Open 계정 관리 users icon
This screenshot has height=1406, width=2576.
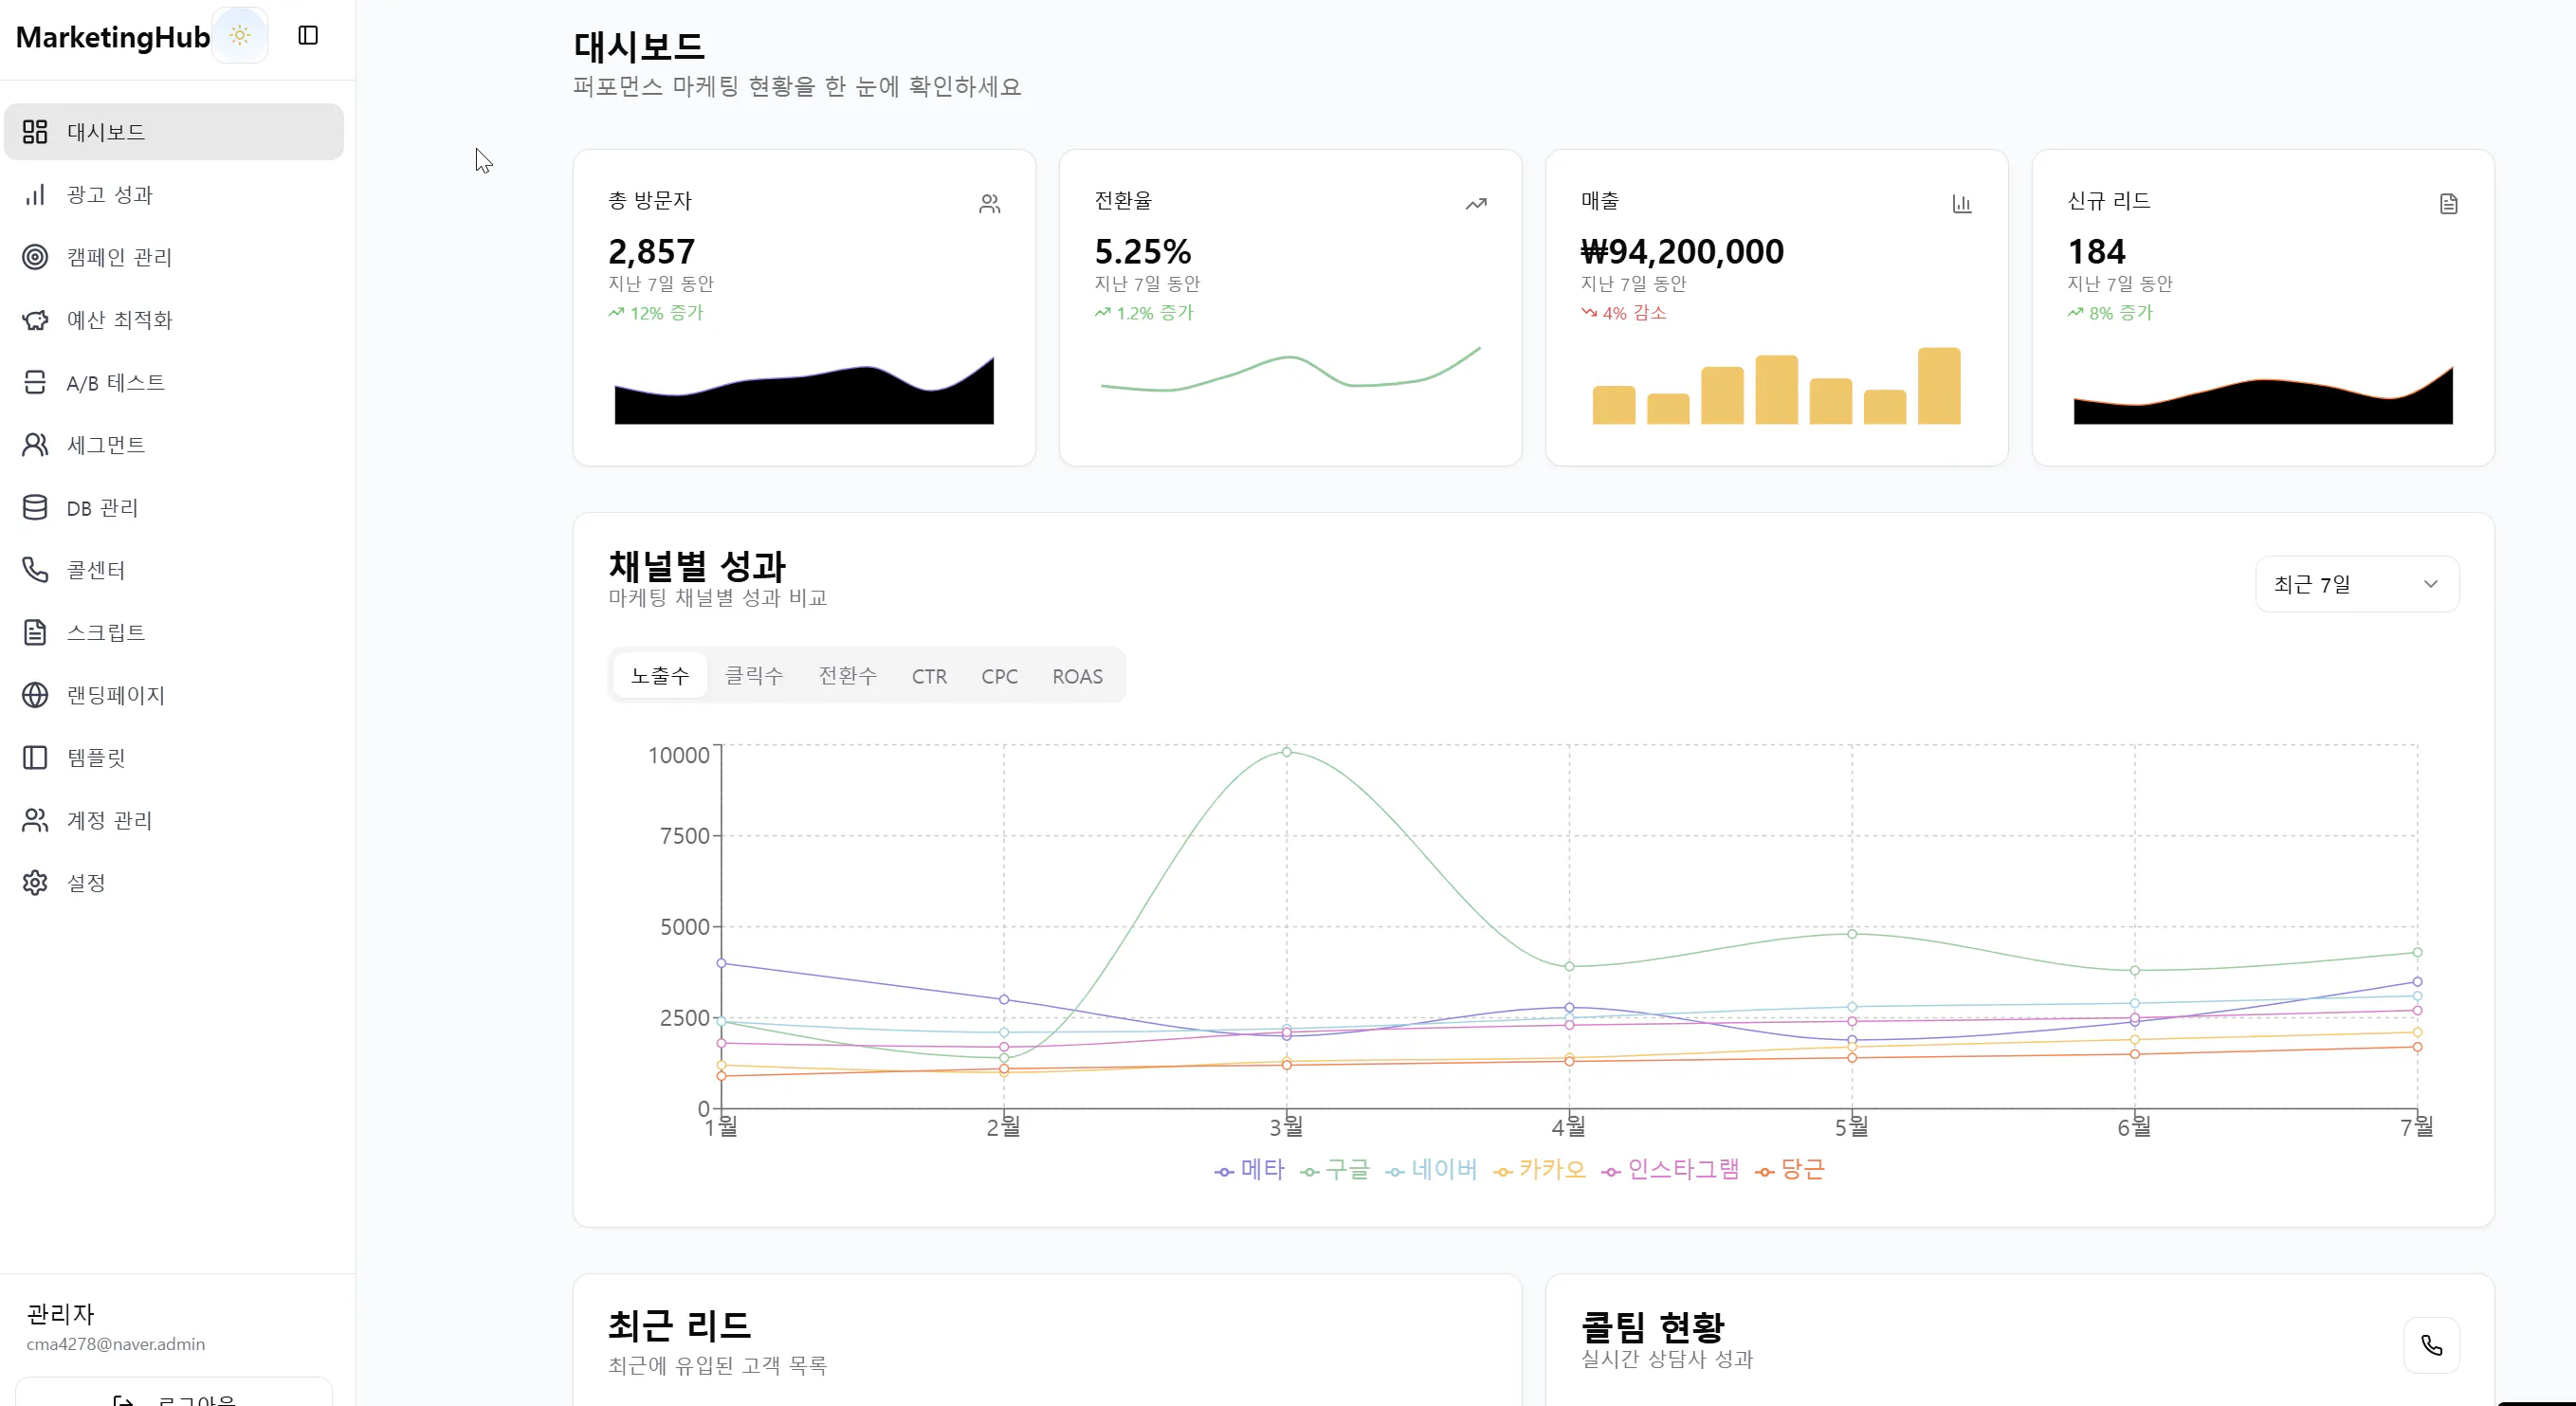click(35, 820)
